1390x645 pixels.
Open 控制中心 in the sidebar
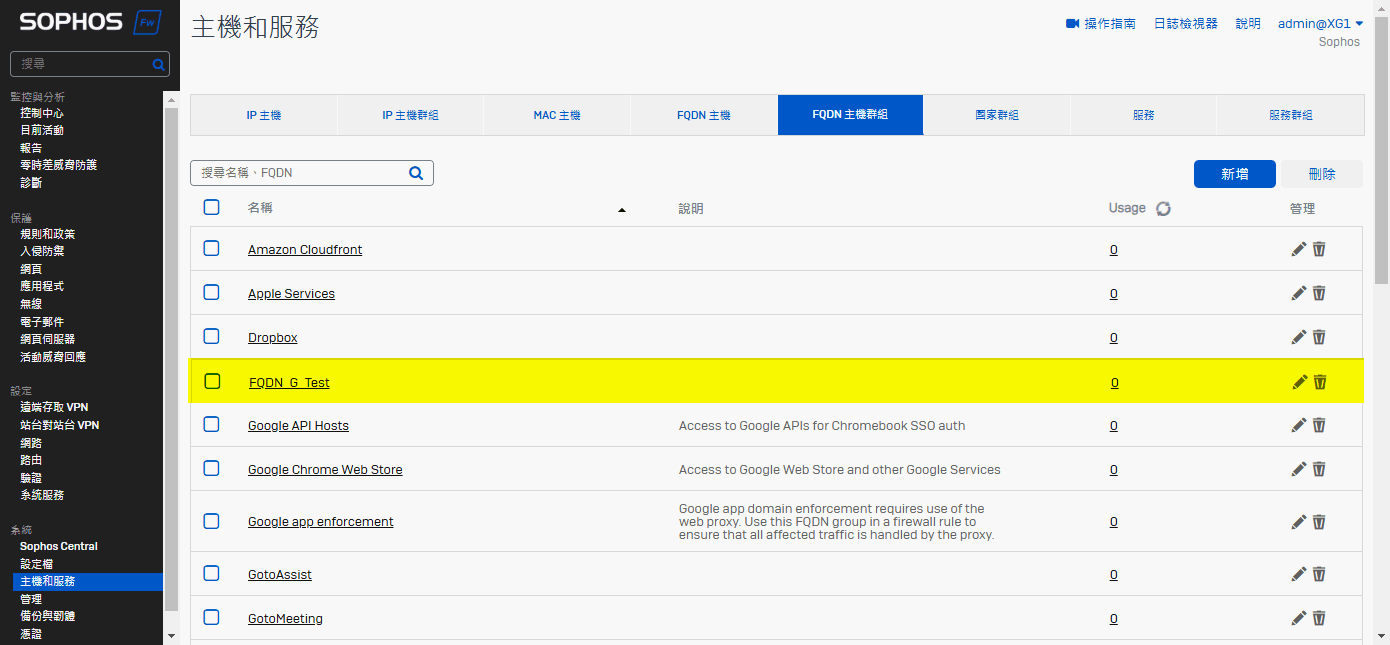click(42, 113)
